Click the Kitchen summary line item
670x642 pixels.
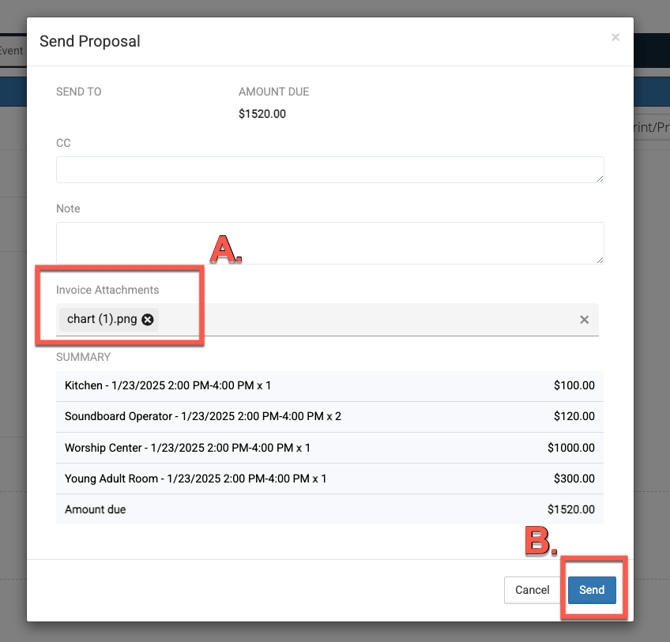pyautogui.click(x=329, y=385)
